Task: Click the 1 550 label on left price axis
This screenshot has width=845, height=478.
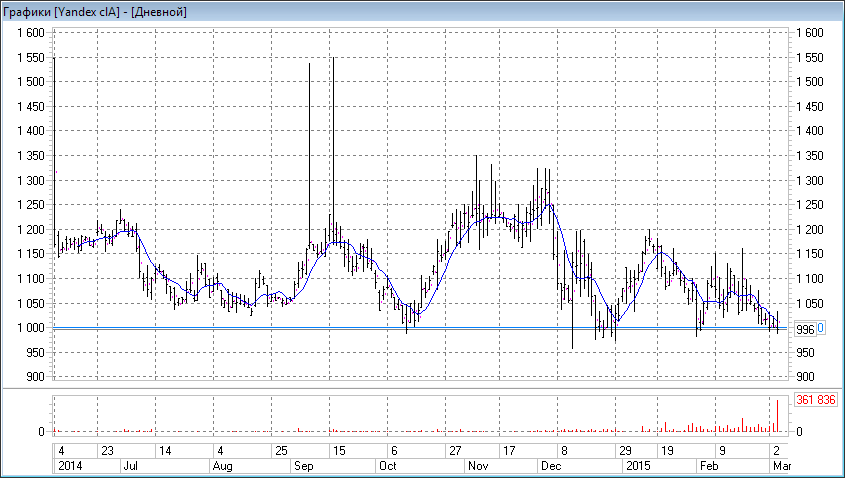Action: (x=30, y=58)
